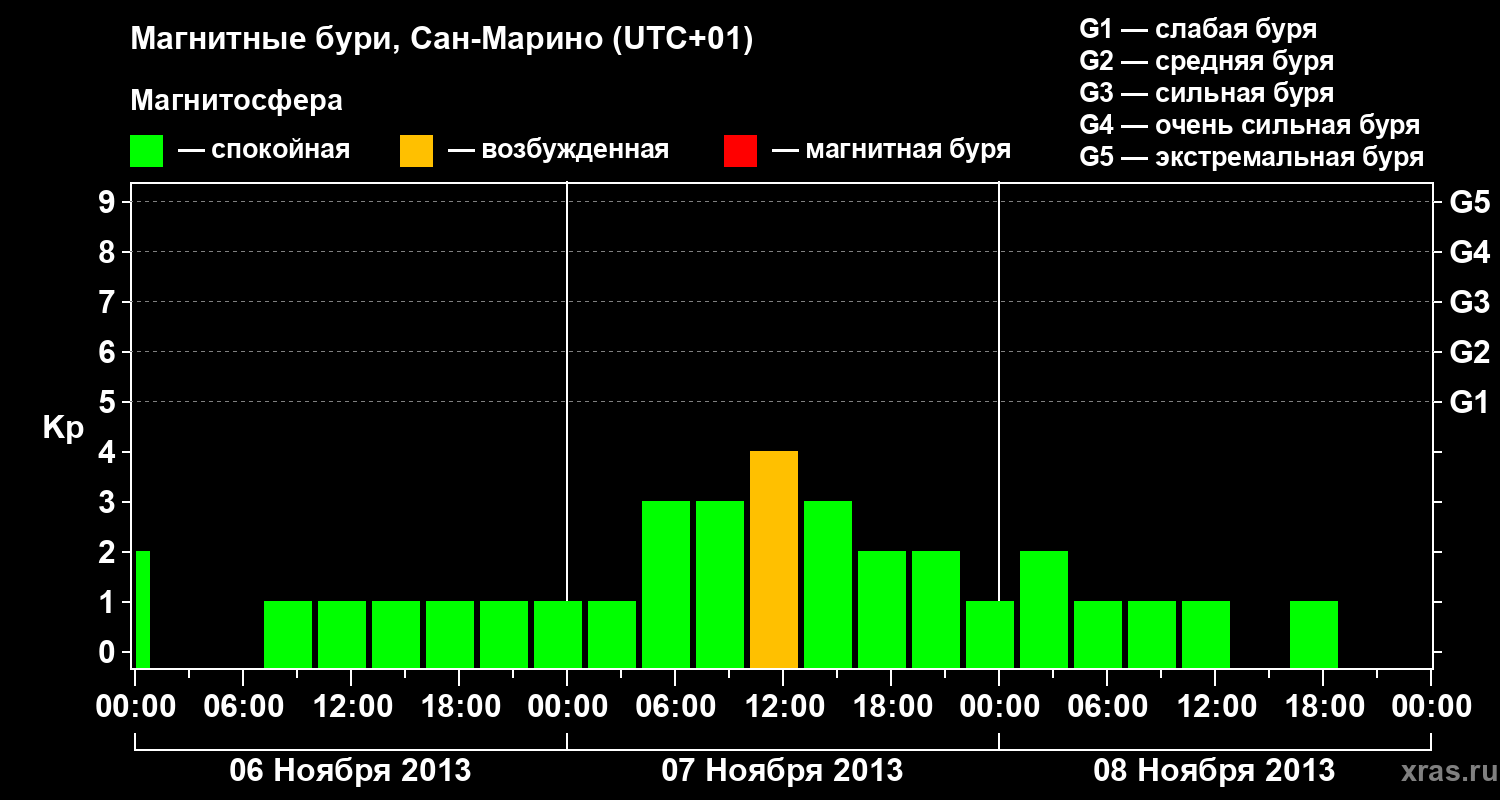Click the G4 label on the right axis
1500x800 pixels.
click(x=1470, y=252)
